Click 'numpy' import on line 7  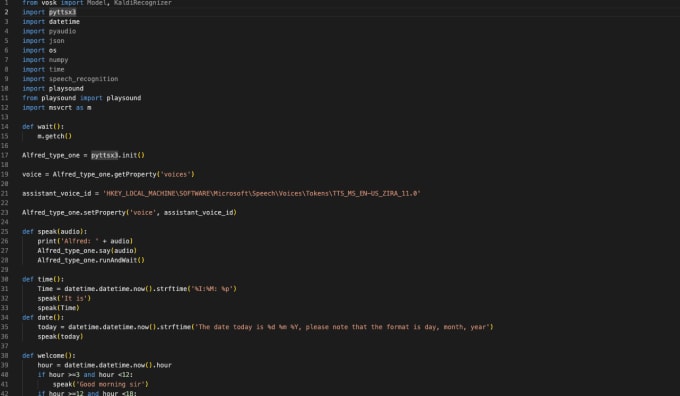[x=59, y=60]
